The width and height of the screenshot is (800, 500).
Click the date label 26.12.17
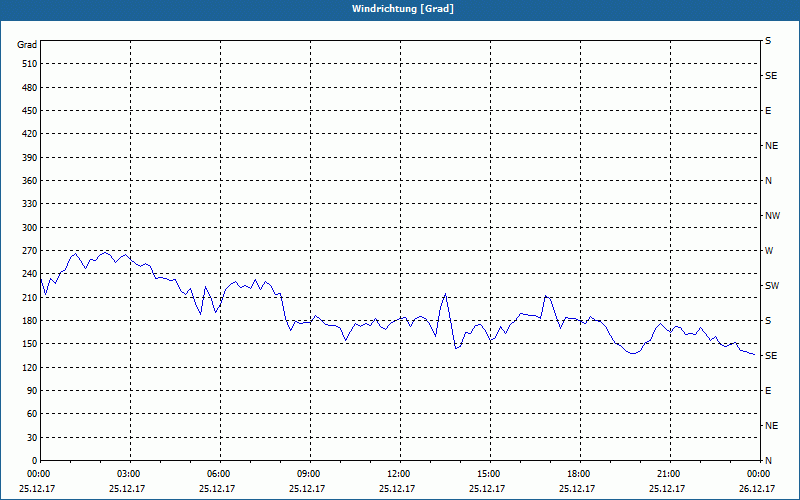[x=757, y=489]
